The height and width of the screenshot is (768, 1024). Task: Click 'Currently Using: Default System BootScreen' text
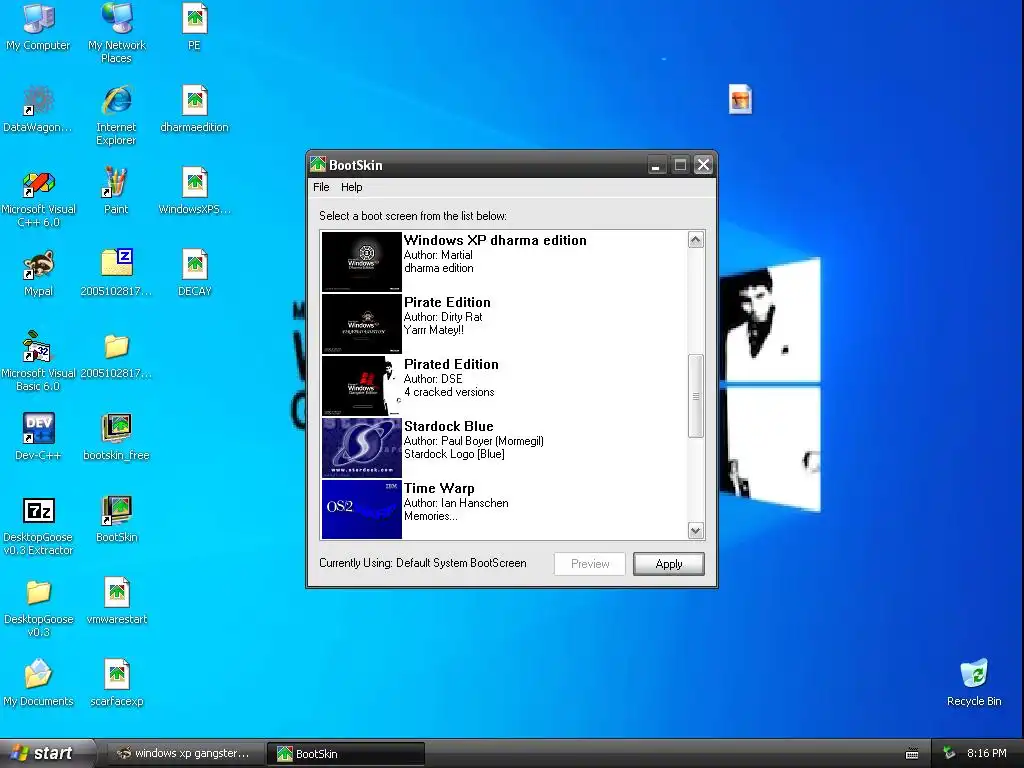[423, 563]
